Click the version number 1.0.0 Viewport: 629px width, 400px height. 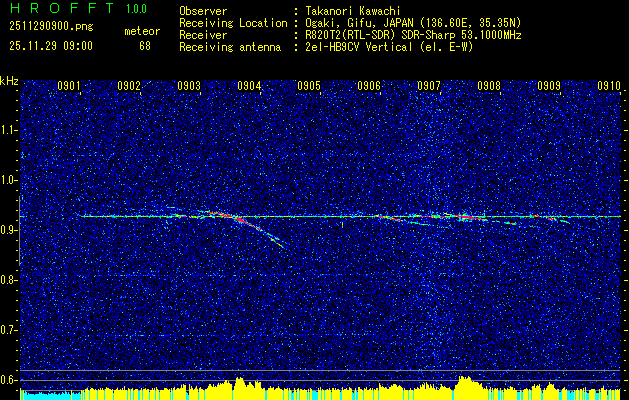(x=136, y=8)
